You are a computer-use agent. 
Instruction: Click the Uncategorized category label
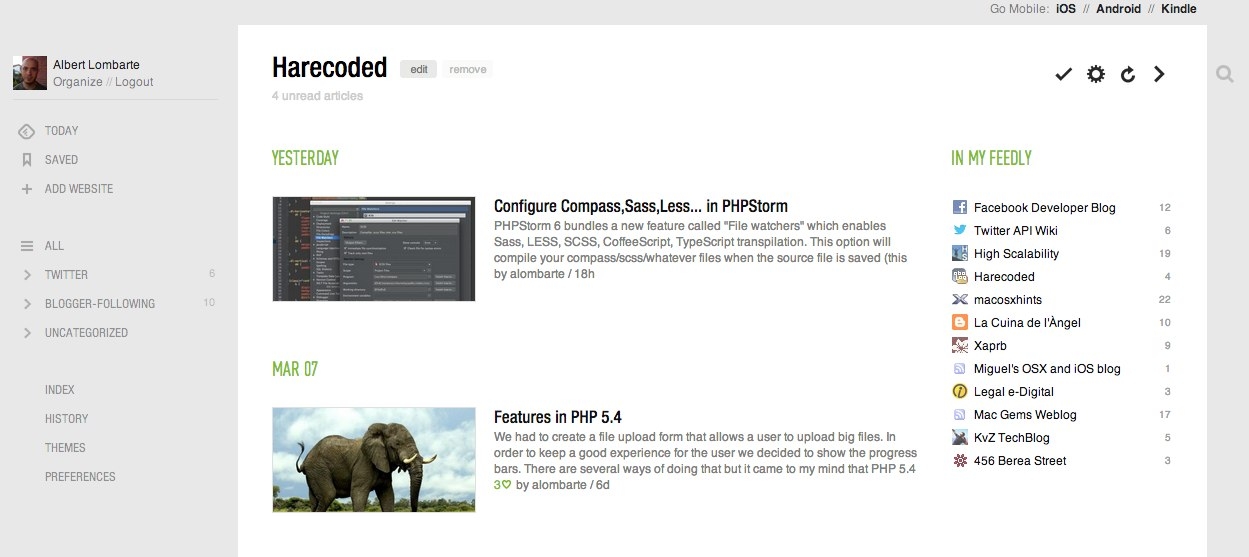click(x=86, y=333)
